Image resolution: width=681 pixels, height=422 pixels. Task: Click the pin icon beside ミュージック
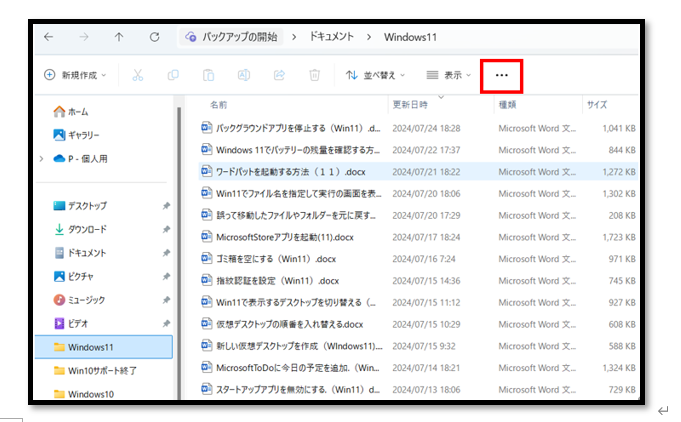(166, 300)
